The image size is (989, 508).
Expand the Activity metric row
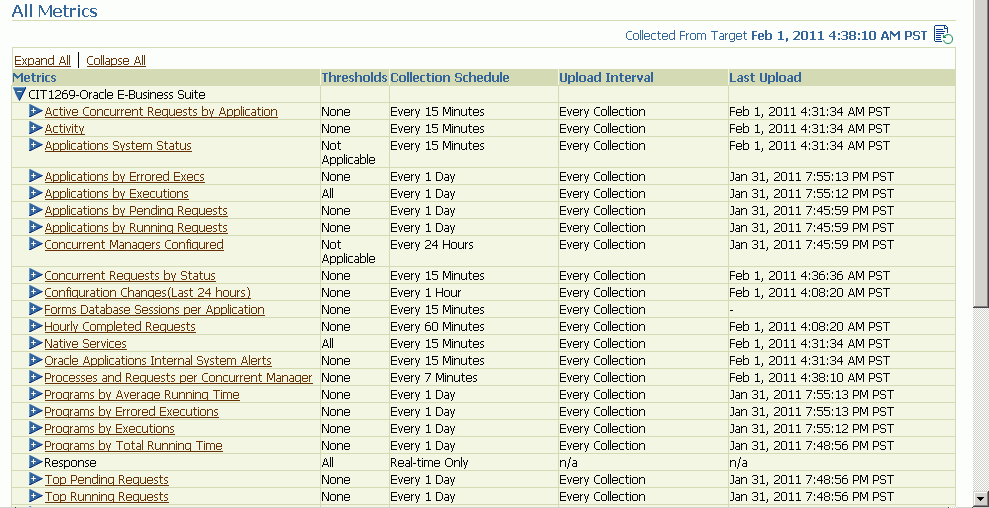36,128
